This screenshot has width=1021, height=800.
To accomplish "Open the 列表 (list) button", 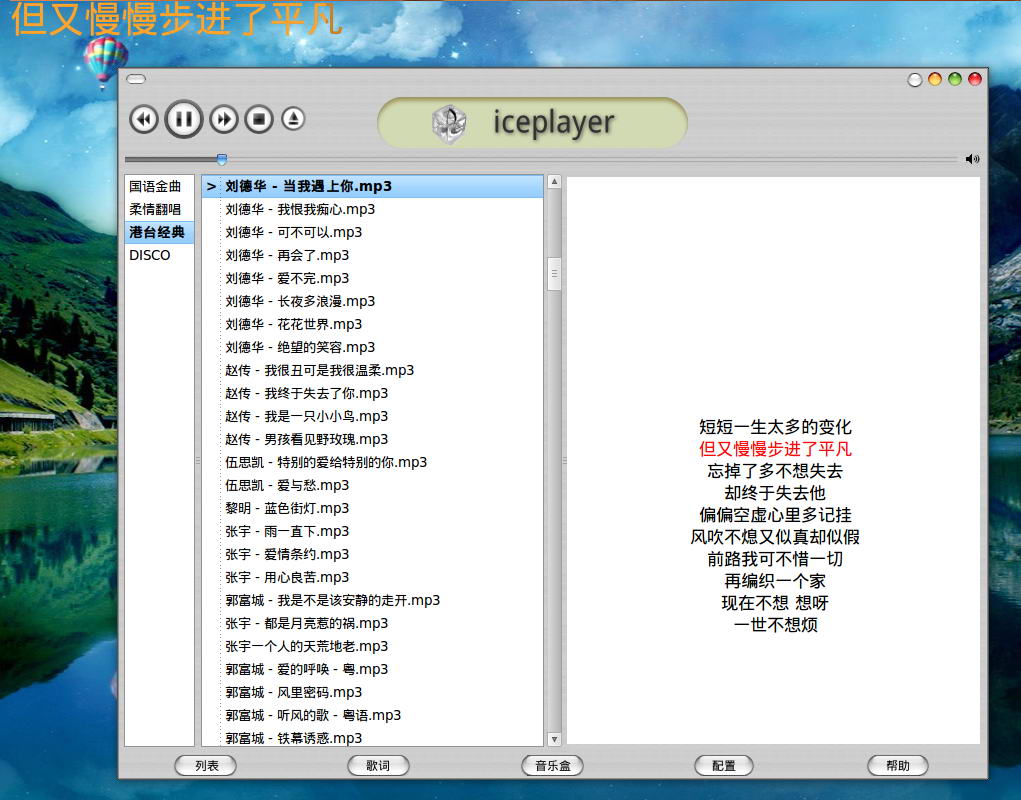I will [206, 766].
